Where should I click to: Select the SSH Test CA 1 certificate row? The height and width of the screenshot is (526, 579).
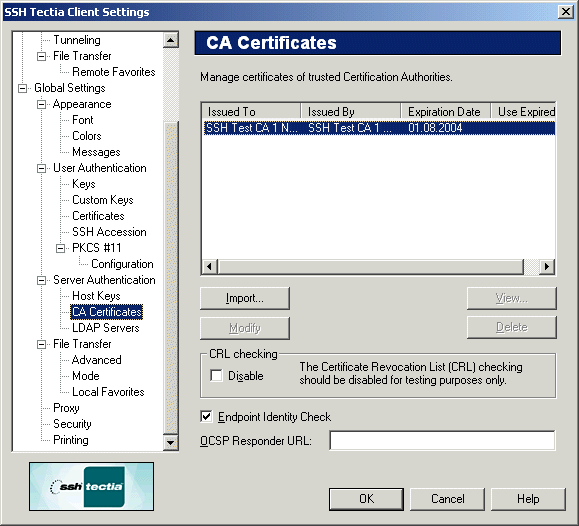click(x=379, y=128)
